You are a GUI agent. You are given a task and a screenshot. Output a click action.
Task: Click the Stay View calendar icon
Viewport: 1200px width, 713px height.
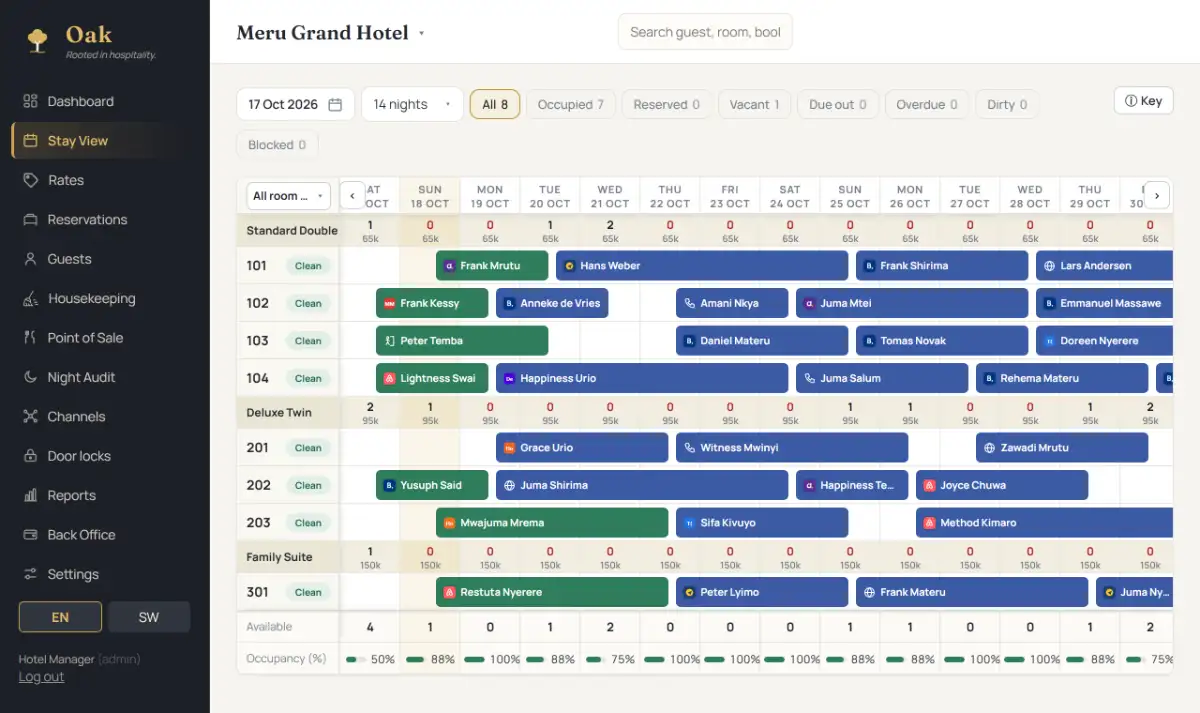(x=30, y=141)
